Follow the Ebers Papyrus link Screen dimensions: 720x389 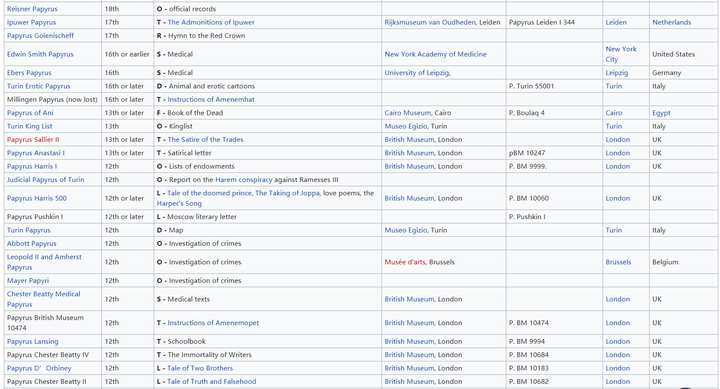(x=29, y=73)
